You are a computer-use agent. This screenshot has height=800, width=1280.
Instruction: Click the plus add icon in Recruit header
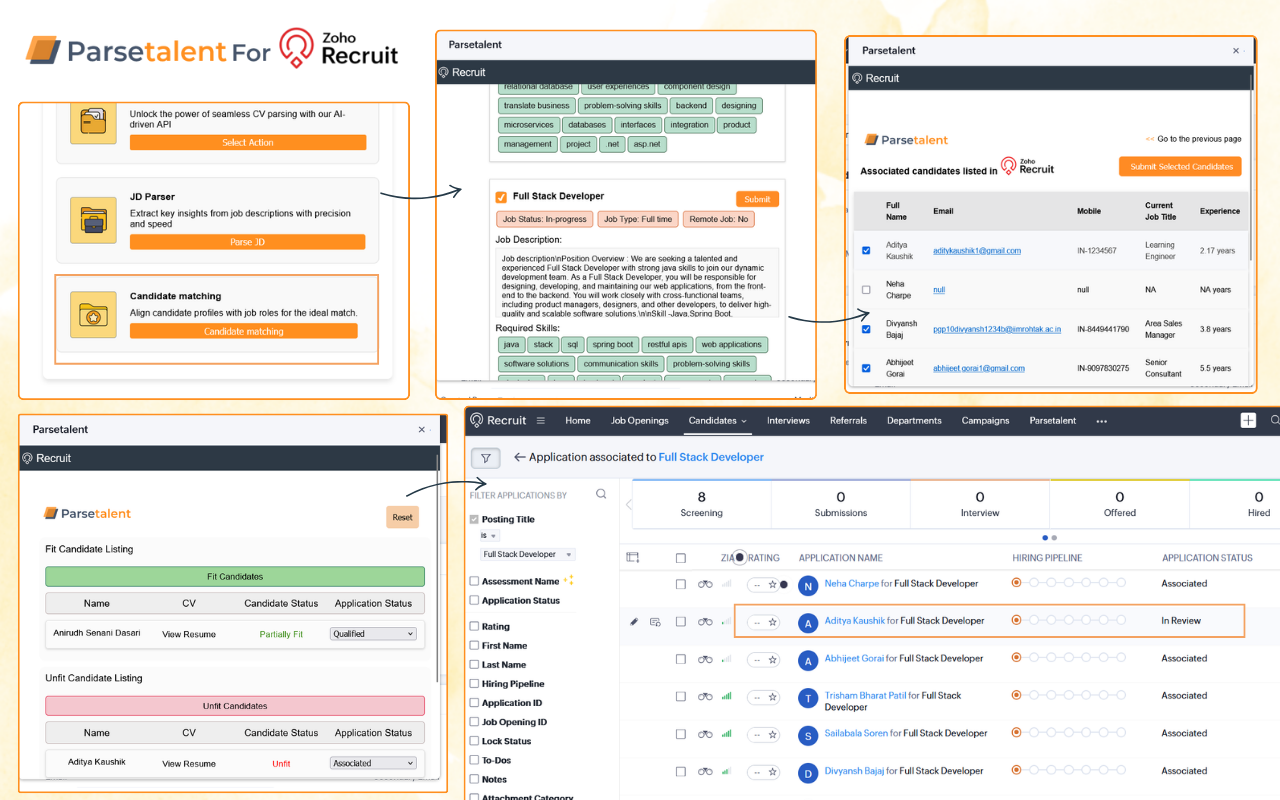(x=1248, y=421)
